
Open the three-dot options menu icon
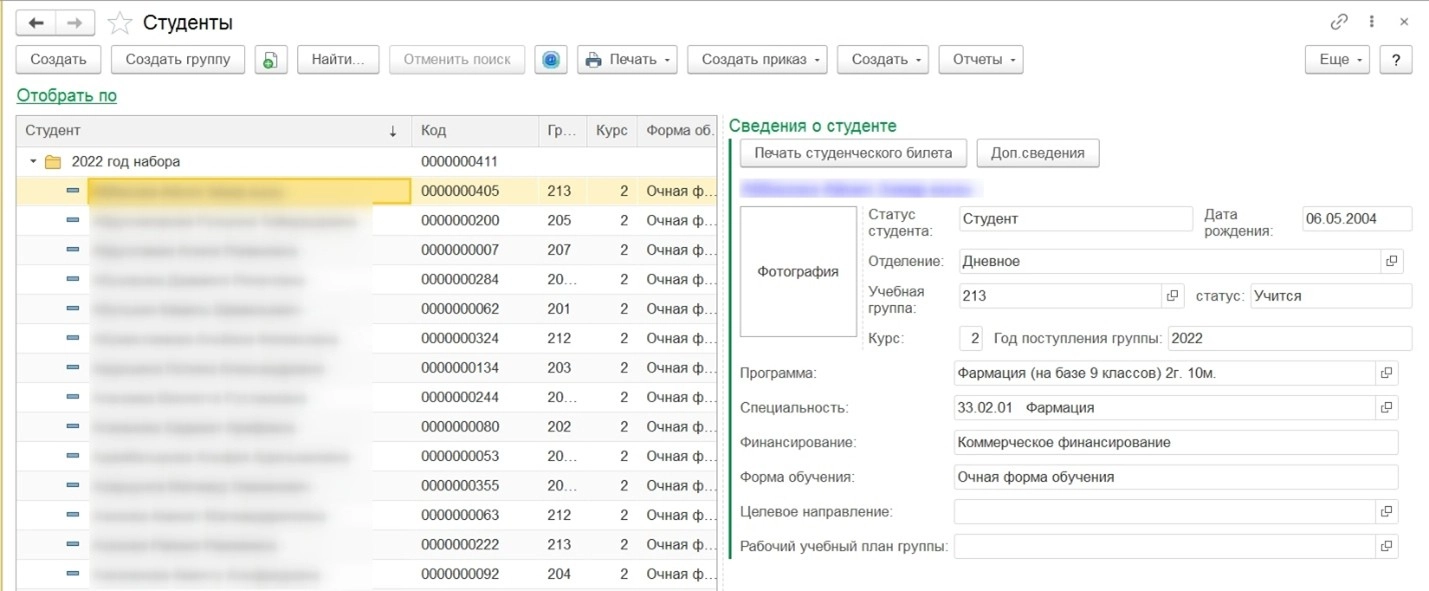(1372, 22)
